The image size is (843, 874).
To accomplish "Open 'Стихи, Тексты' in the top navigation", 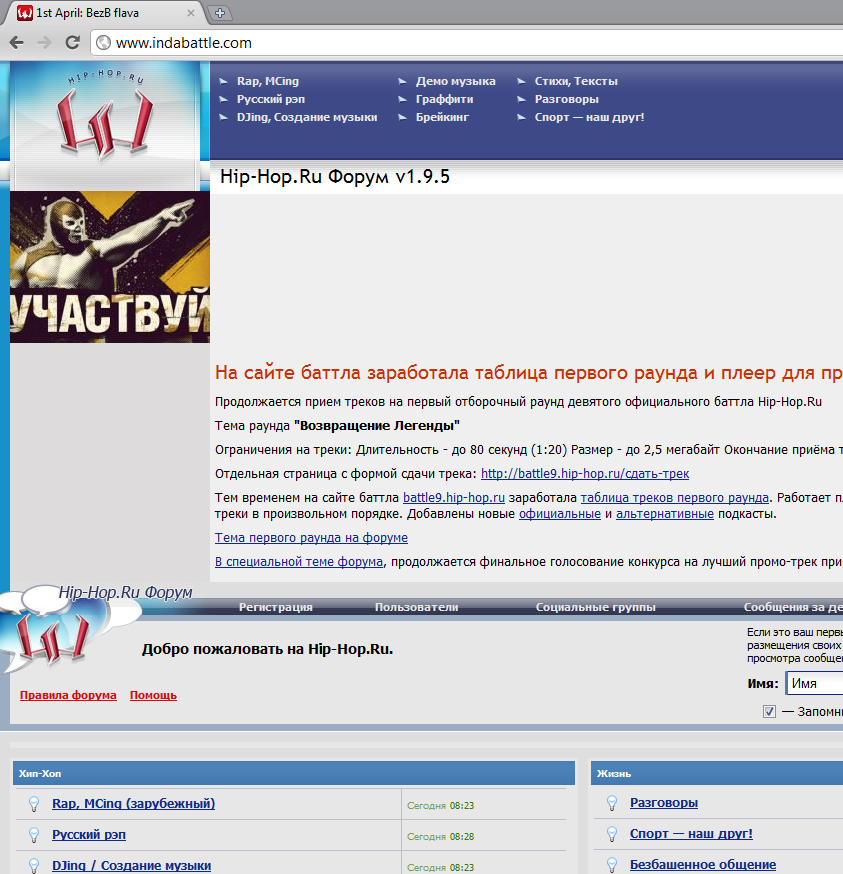I will point(576,81).
